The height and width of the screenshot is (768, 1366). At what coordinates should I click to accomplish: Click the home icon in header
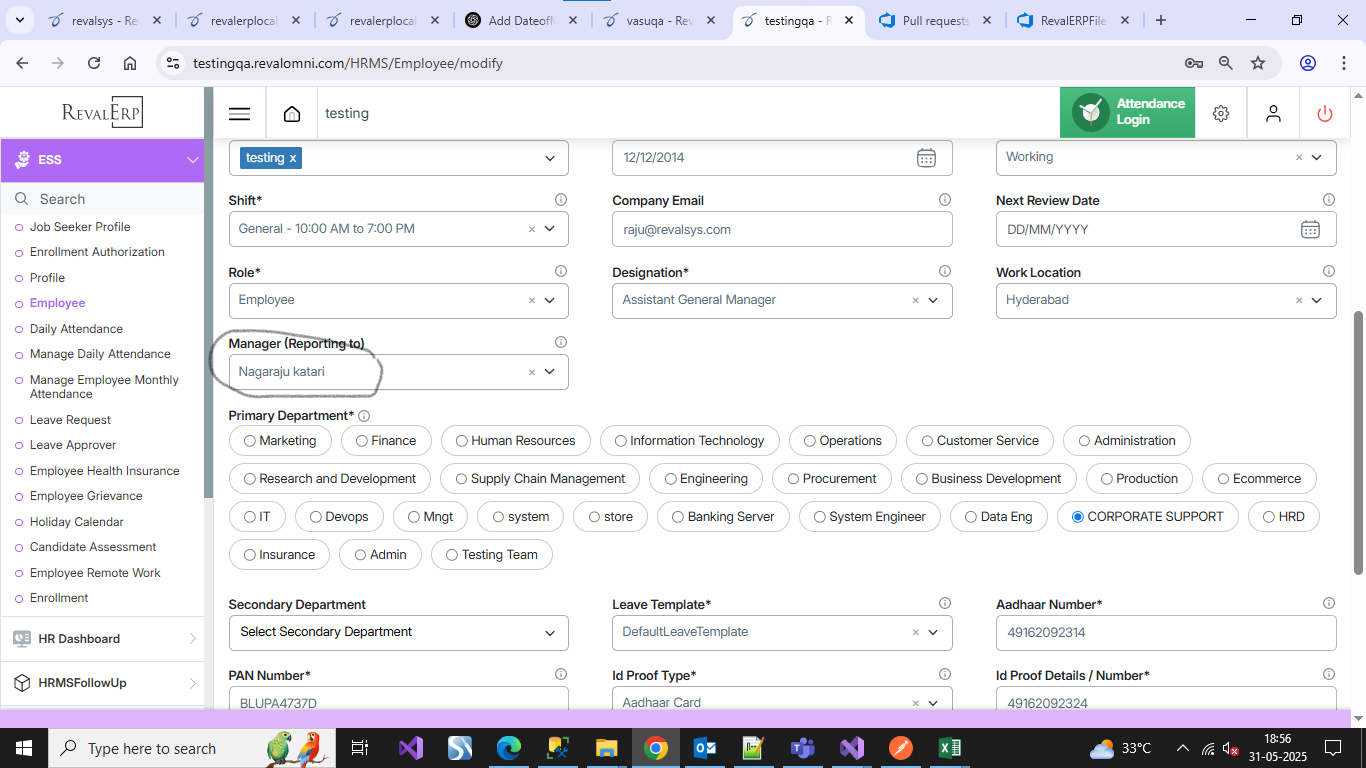[292, 114]
